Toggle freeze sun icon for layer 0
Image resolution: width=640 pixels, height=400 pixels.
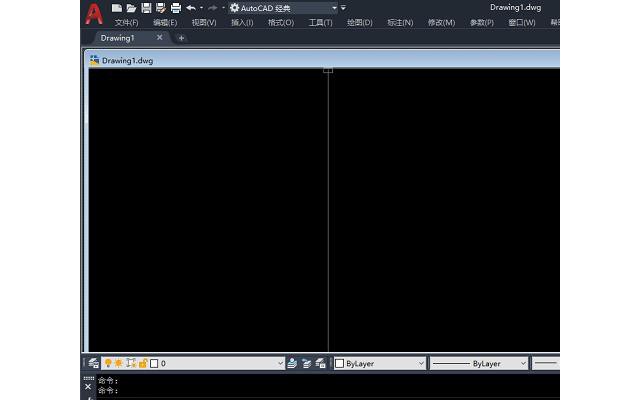[119, 363]
